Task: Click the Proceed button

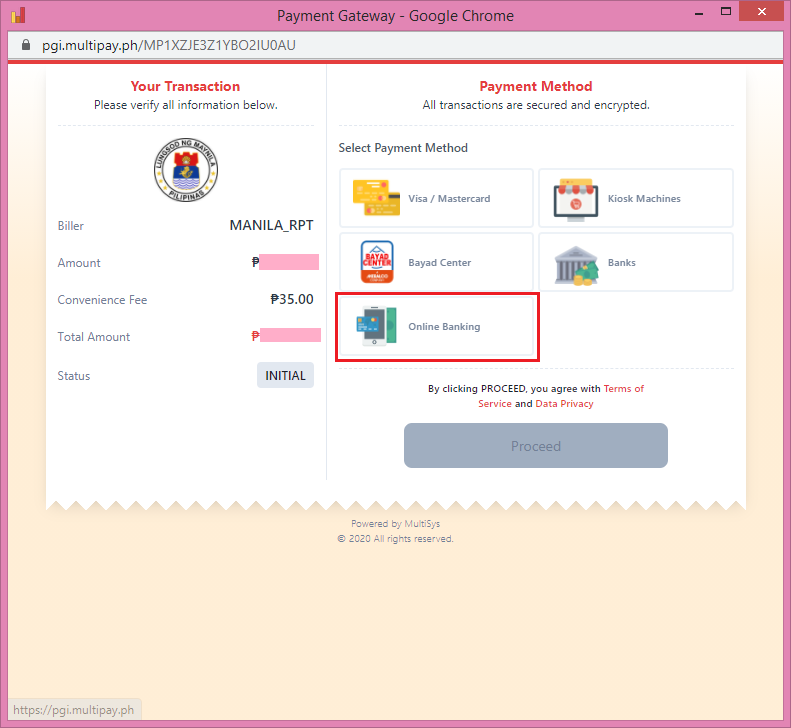Action: pyautogui.click(x=536, y=445)
